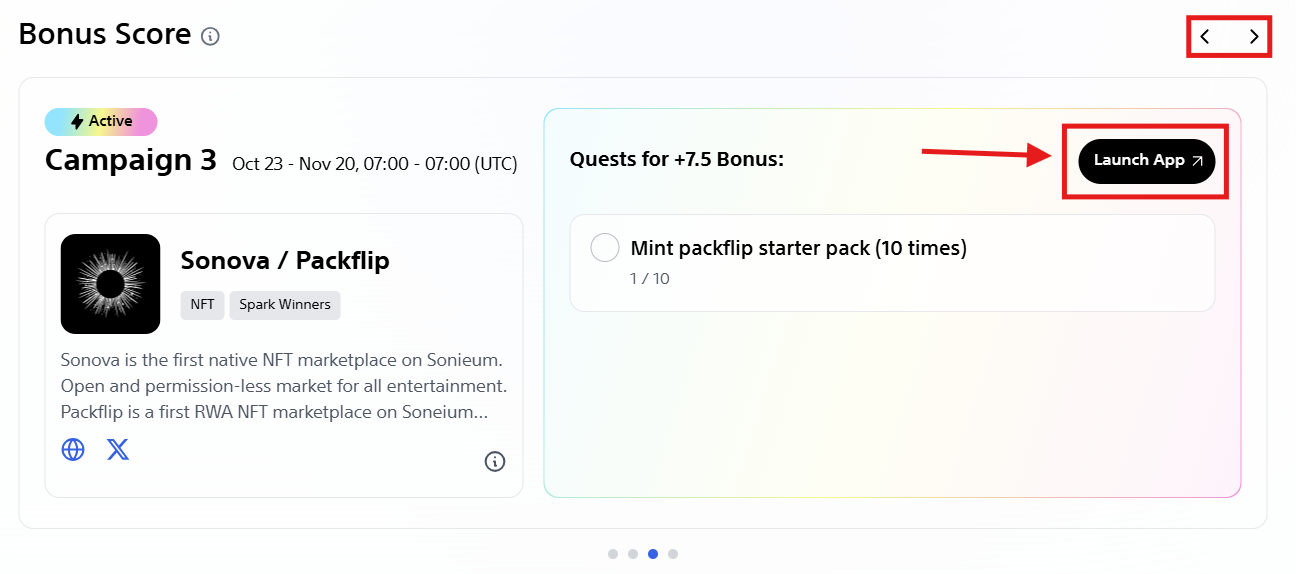Click the Sonova / Packflip title
The image size is (1296, 574).
[x=285, y=261]
